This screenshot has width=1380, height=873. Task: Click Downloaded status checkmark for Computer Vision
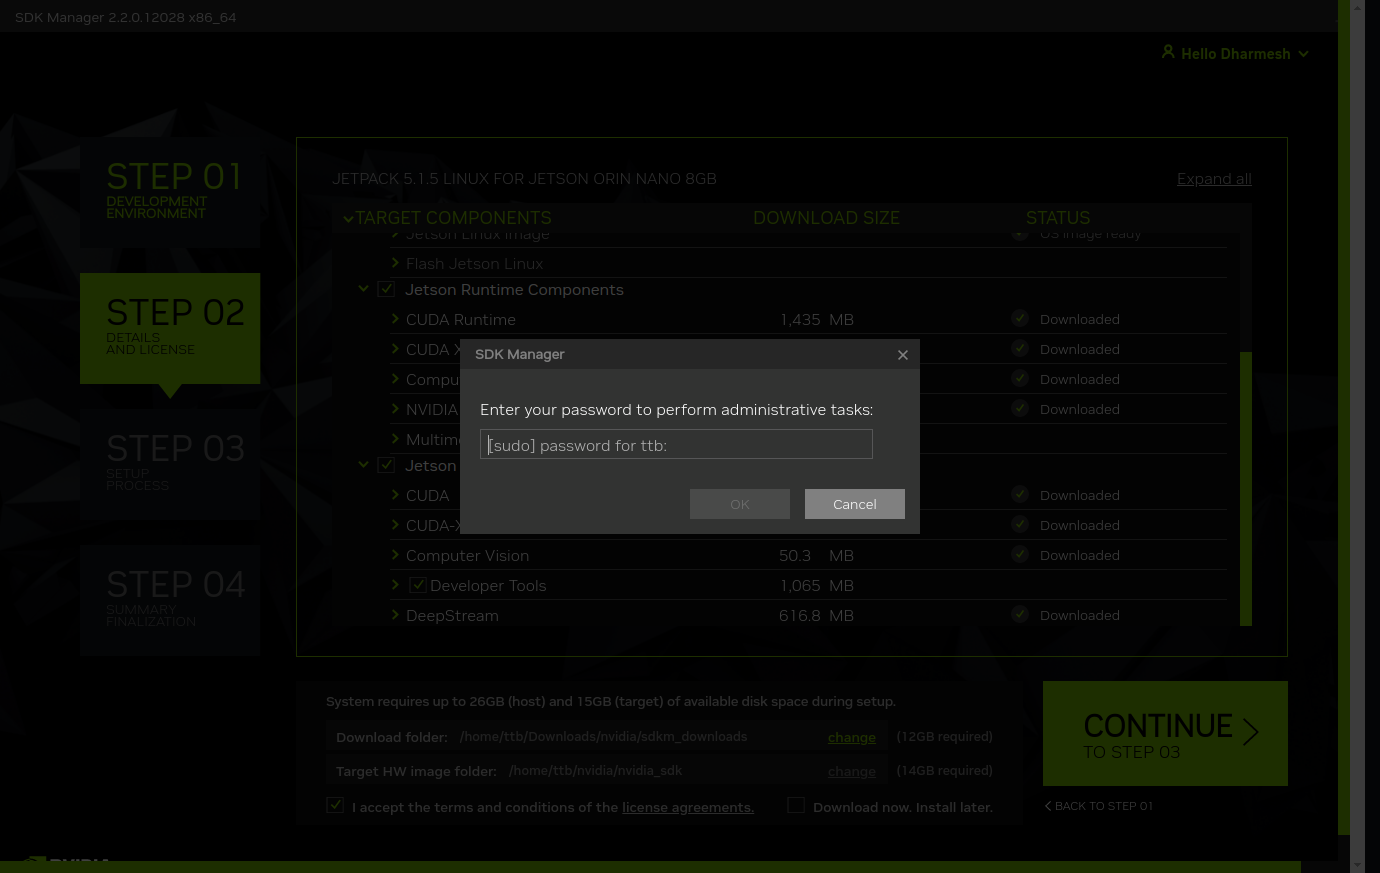tap(1019, 555)
